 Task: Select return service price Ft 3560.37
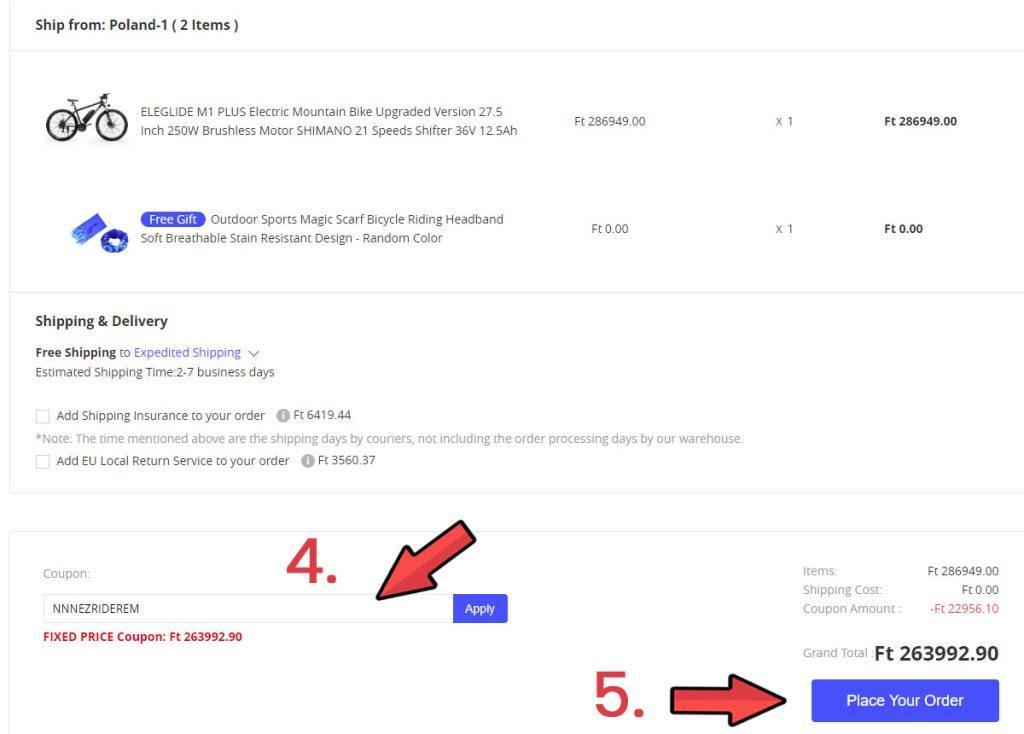pos(347,460)
